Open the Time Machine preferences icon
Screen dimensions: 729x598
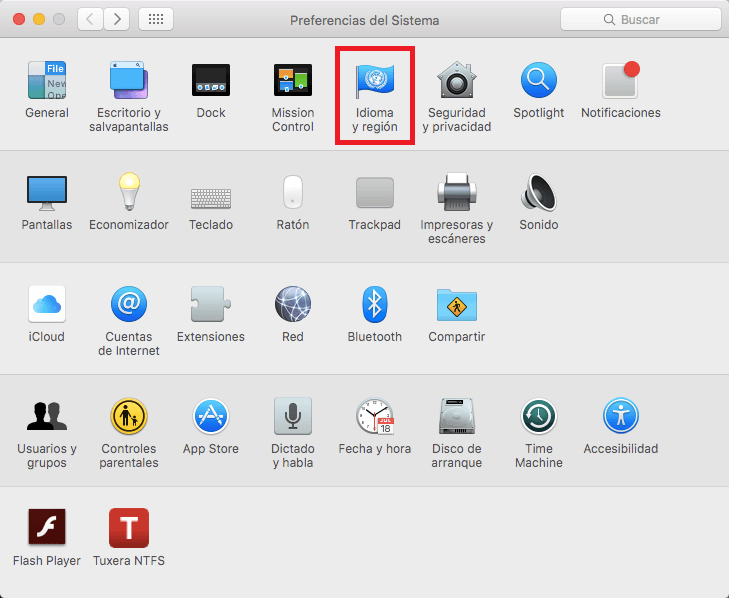pyautogui.click(x=538, y=416)
